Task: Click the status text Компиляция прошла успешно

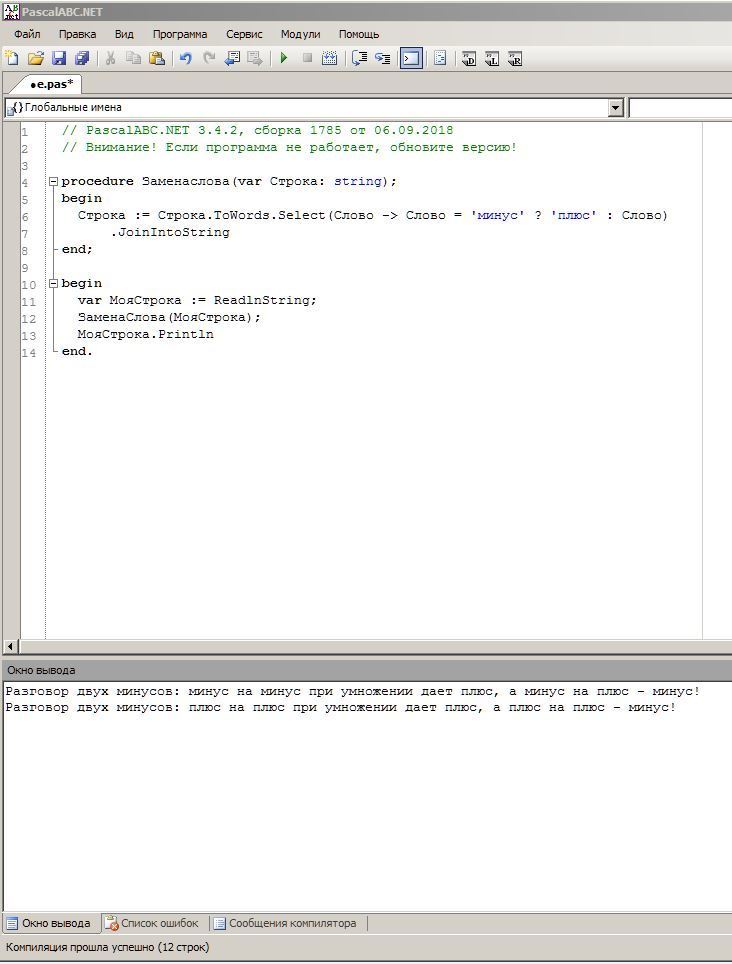Action: pos(108,947)
